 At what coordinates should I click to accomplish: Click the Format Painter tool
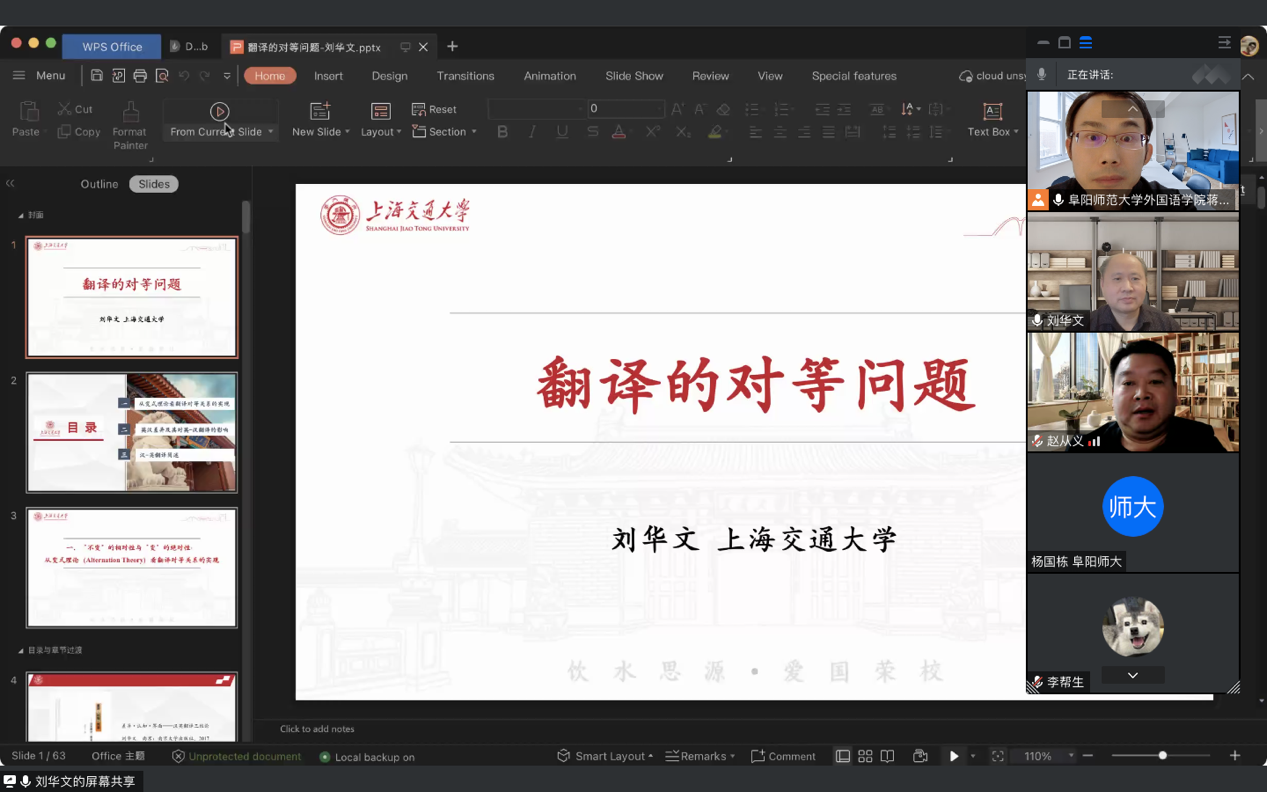[130, 124]
